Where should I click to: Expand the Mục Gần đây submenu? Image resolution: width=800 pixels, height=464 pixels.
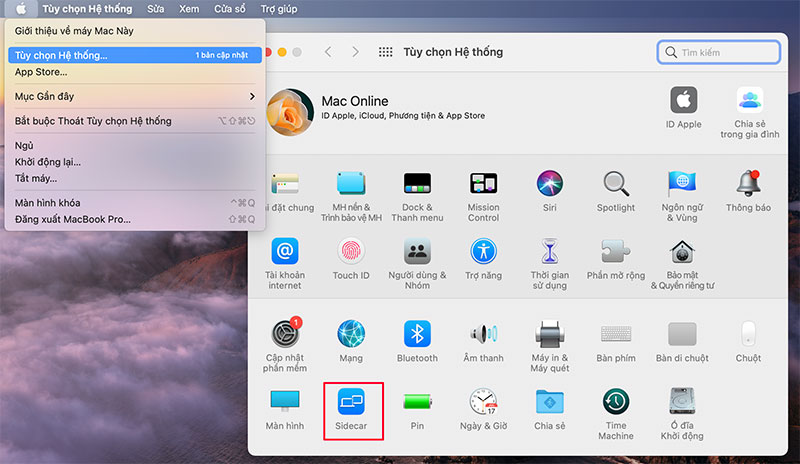[135, 96]
